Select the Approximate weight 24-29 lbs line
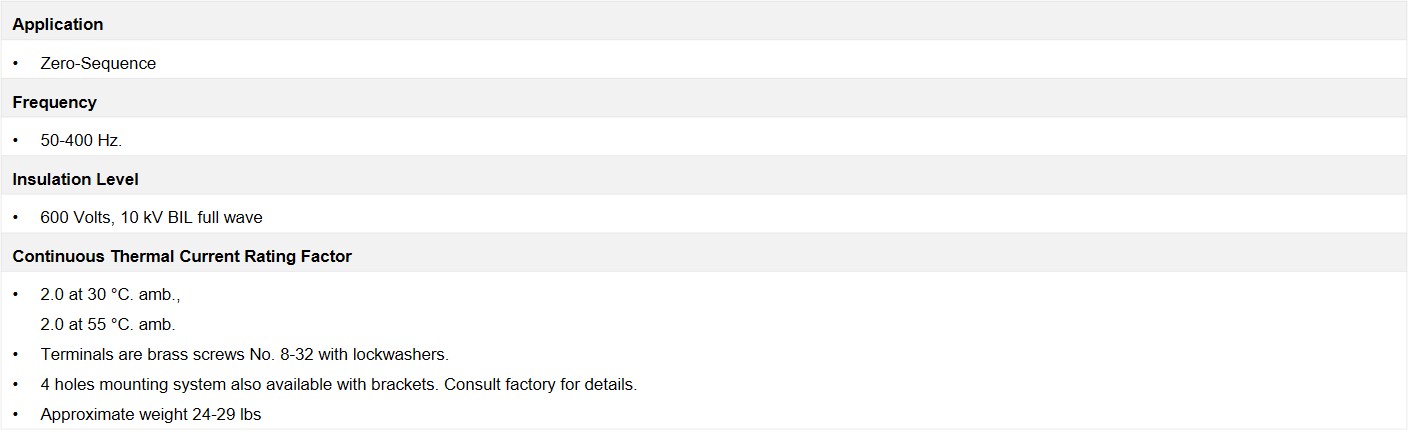 pyautogui.click(x=151, y=414)
